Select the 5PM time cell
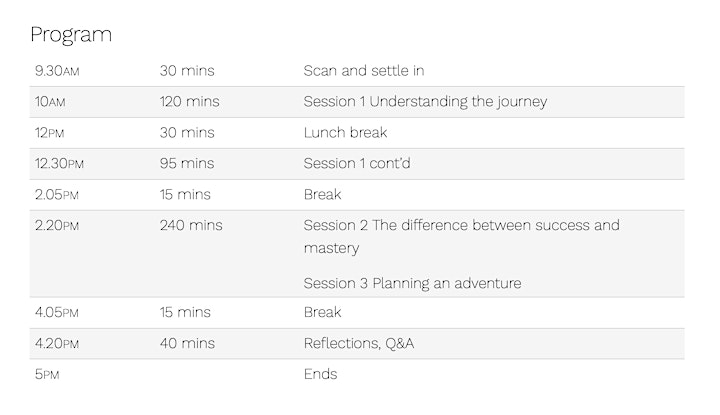720x415 pixels. point(47,374)
